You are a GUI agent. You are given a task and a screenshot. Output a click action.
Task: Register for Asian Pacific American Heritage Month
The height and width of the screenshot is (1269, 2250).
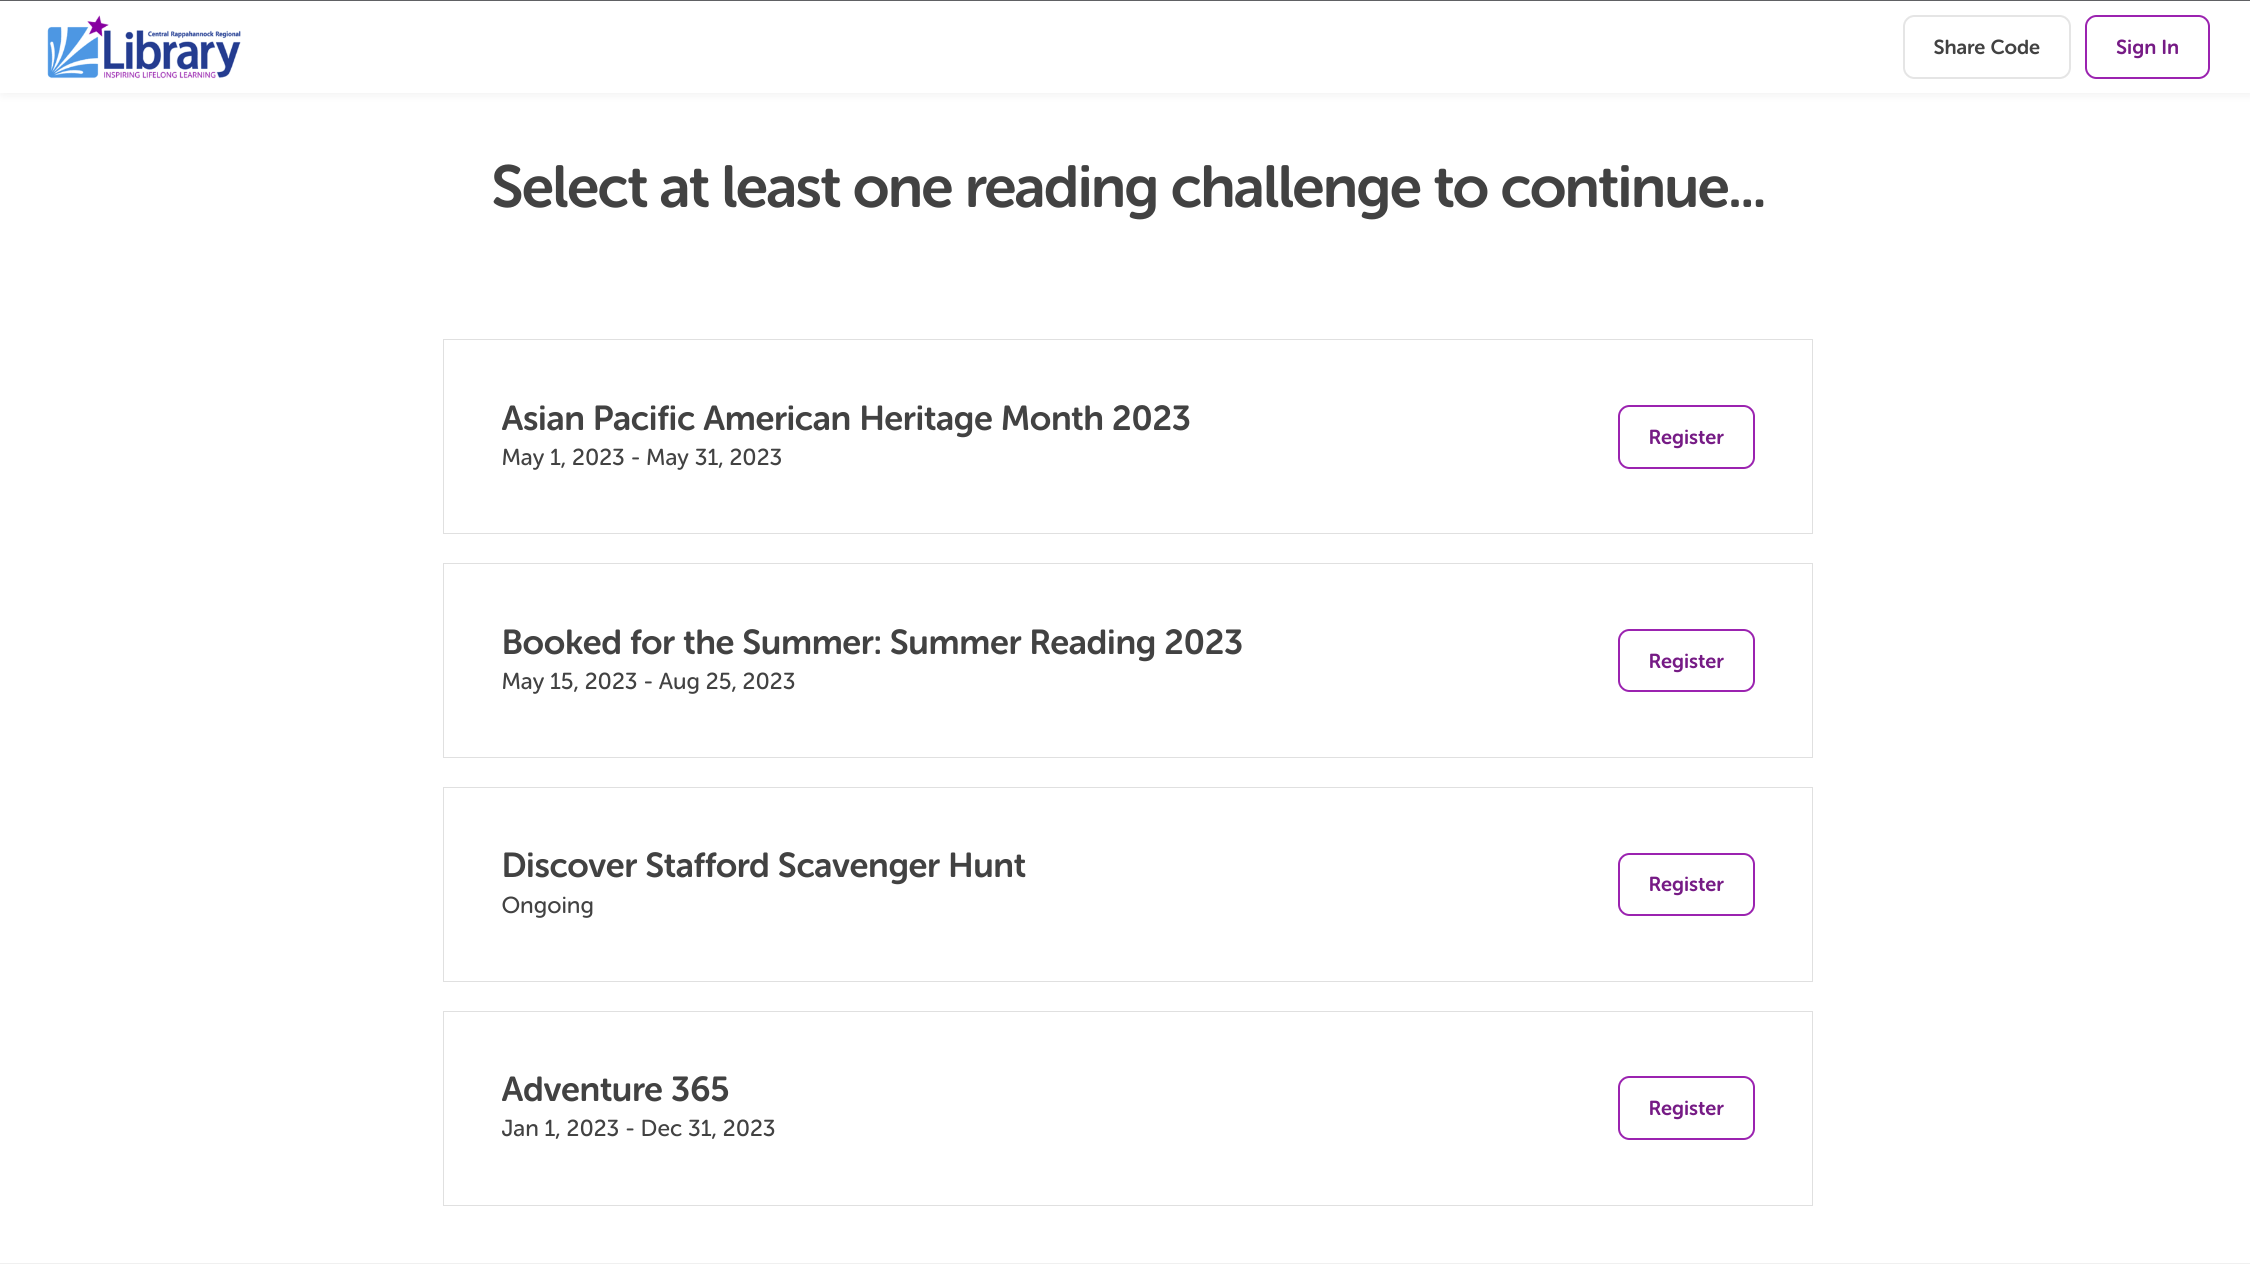tap(1686, 437)
